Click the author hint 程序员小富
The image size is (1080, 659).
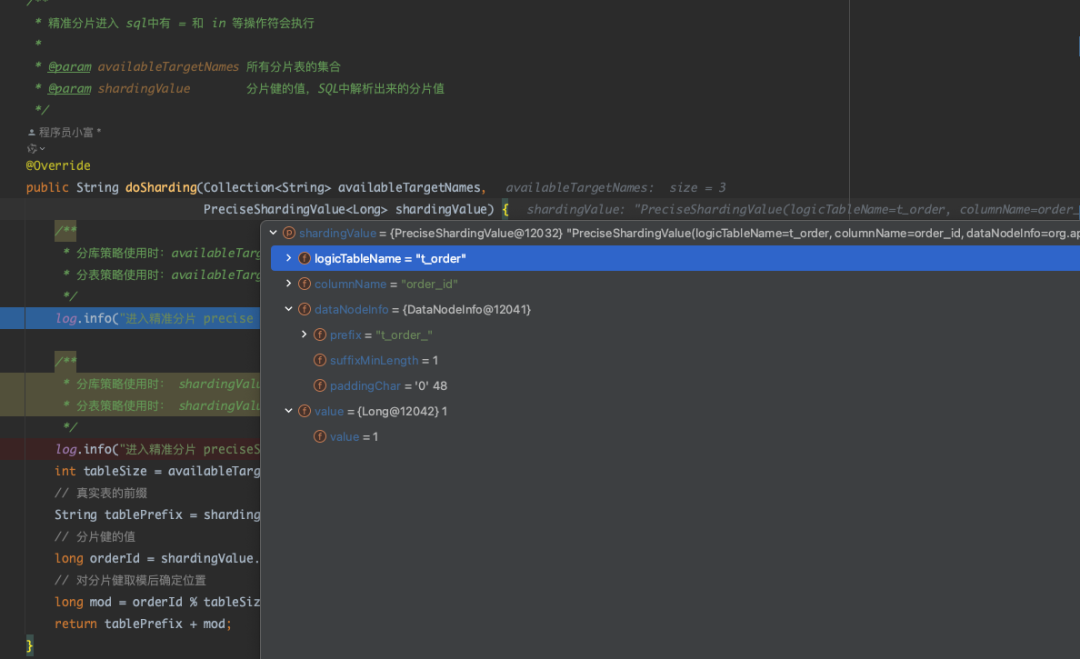(68, 132)
